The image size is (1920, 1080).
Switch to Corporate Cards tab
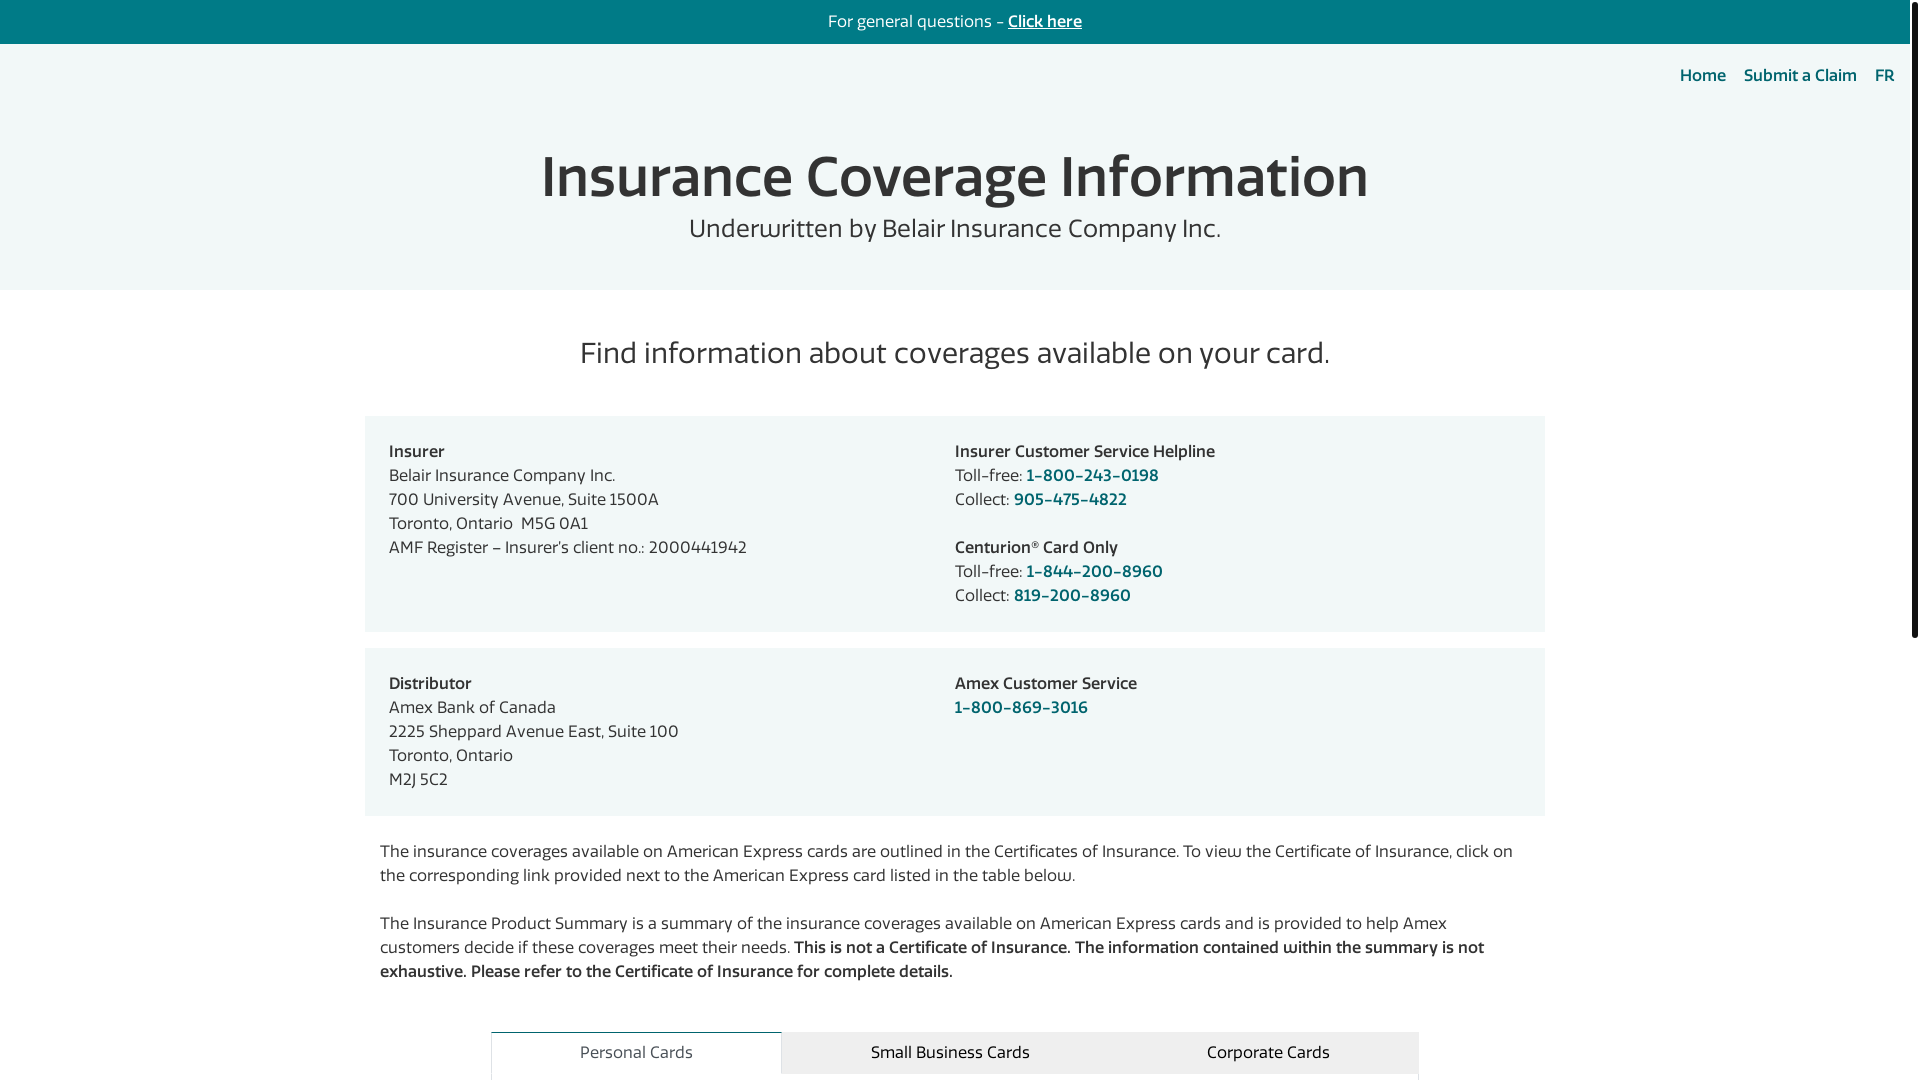1268,1053
